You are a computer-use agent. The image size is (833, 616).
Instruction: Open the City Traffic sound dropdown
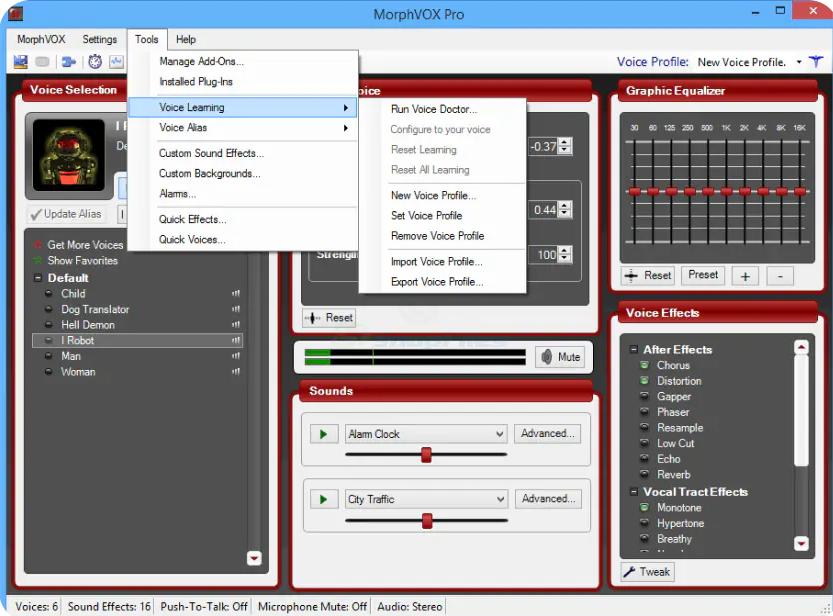(x=500, y=500)
